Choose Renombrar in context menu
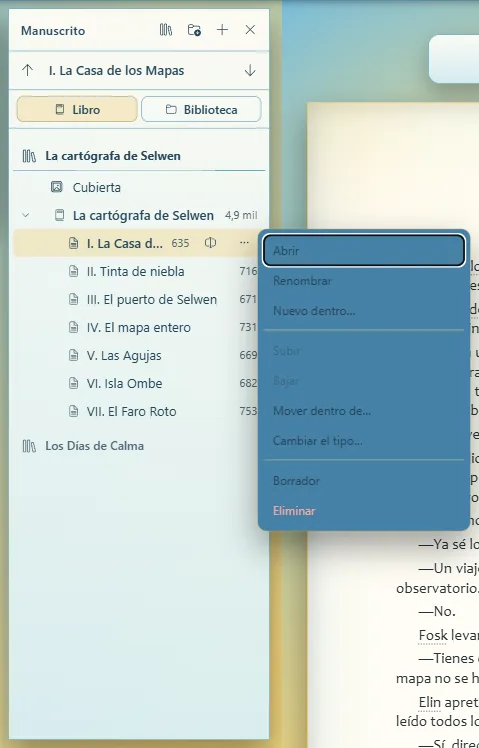 [364, 281]
